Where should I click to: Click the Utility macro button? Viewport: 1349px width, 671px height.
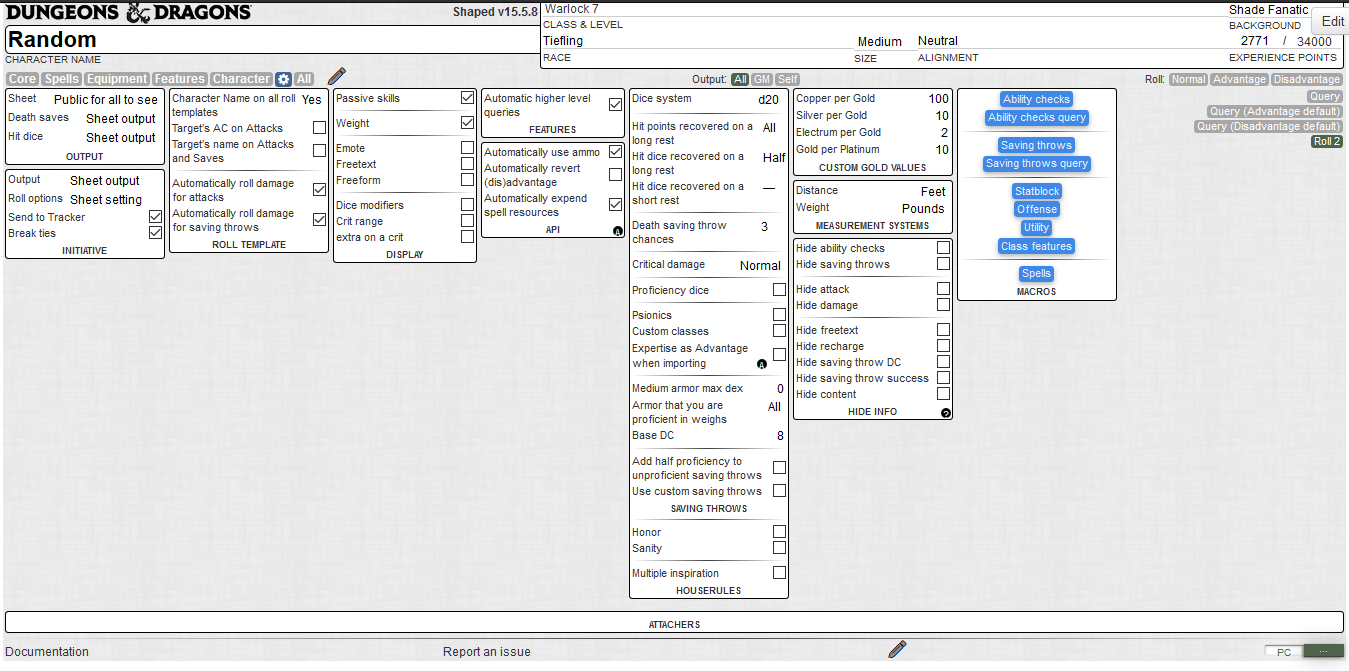point(1037,227)
